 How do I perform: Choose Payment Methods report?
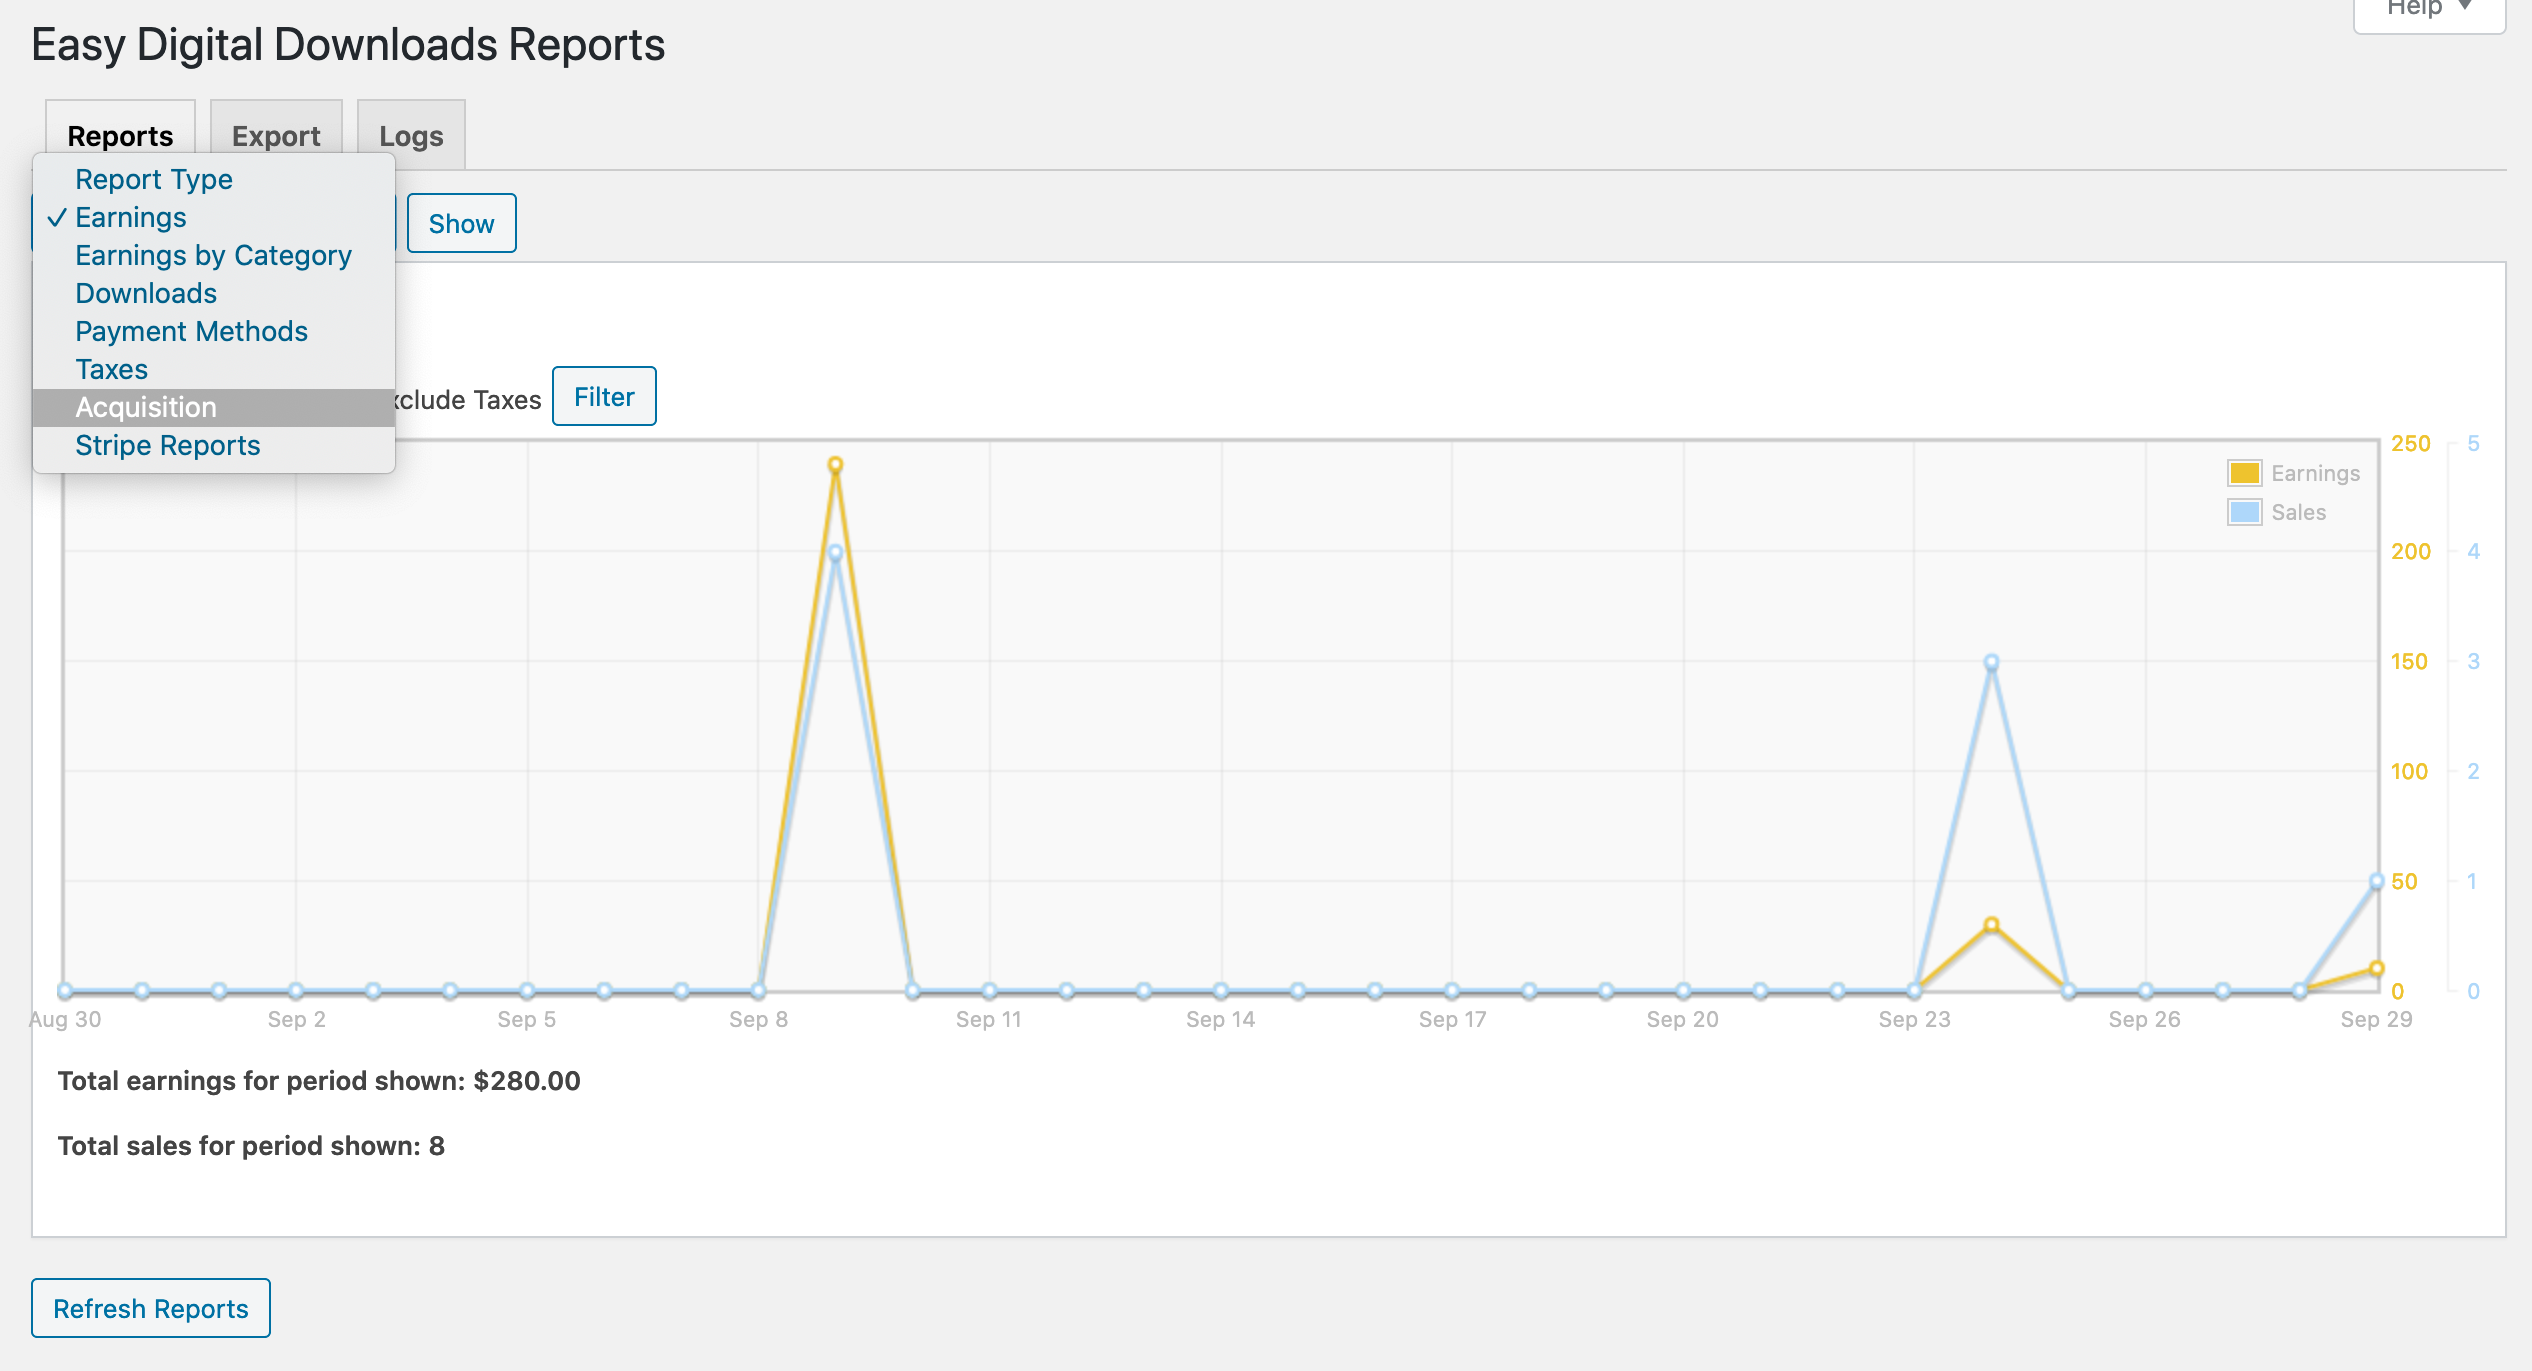[191, 331]
